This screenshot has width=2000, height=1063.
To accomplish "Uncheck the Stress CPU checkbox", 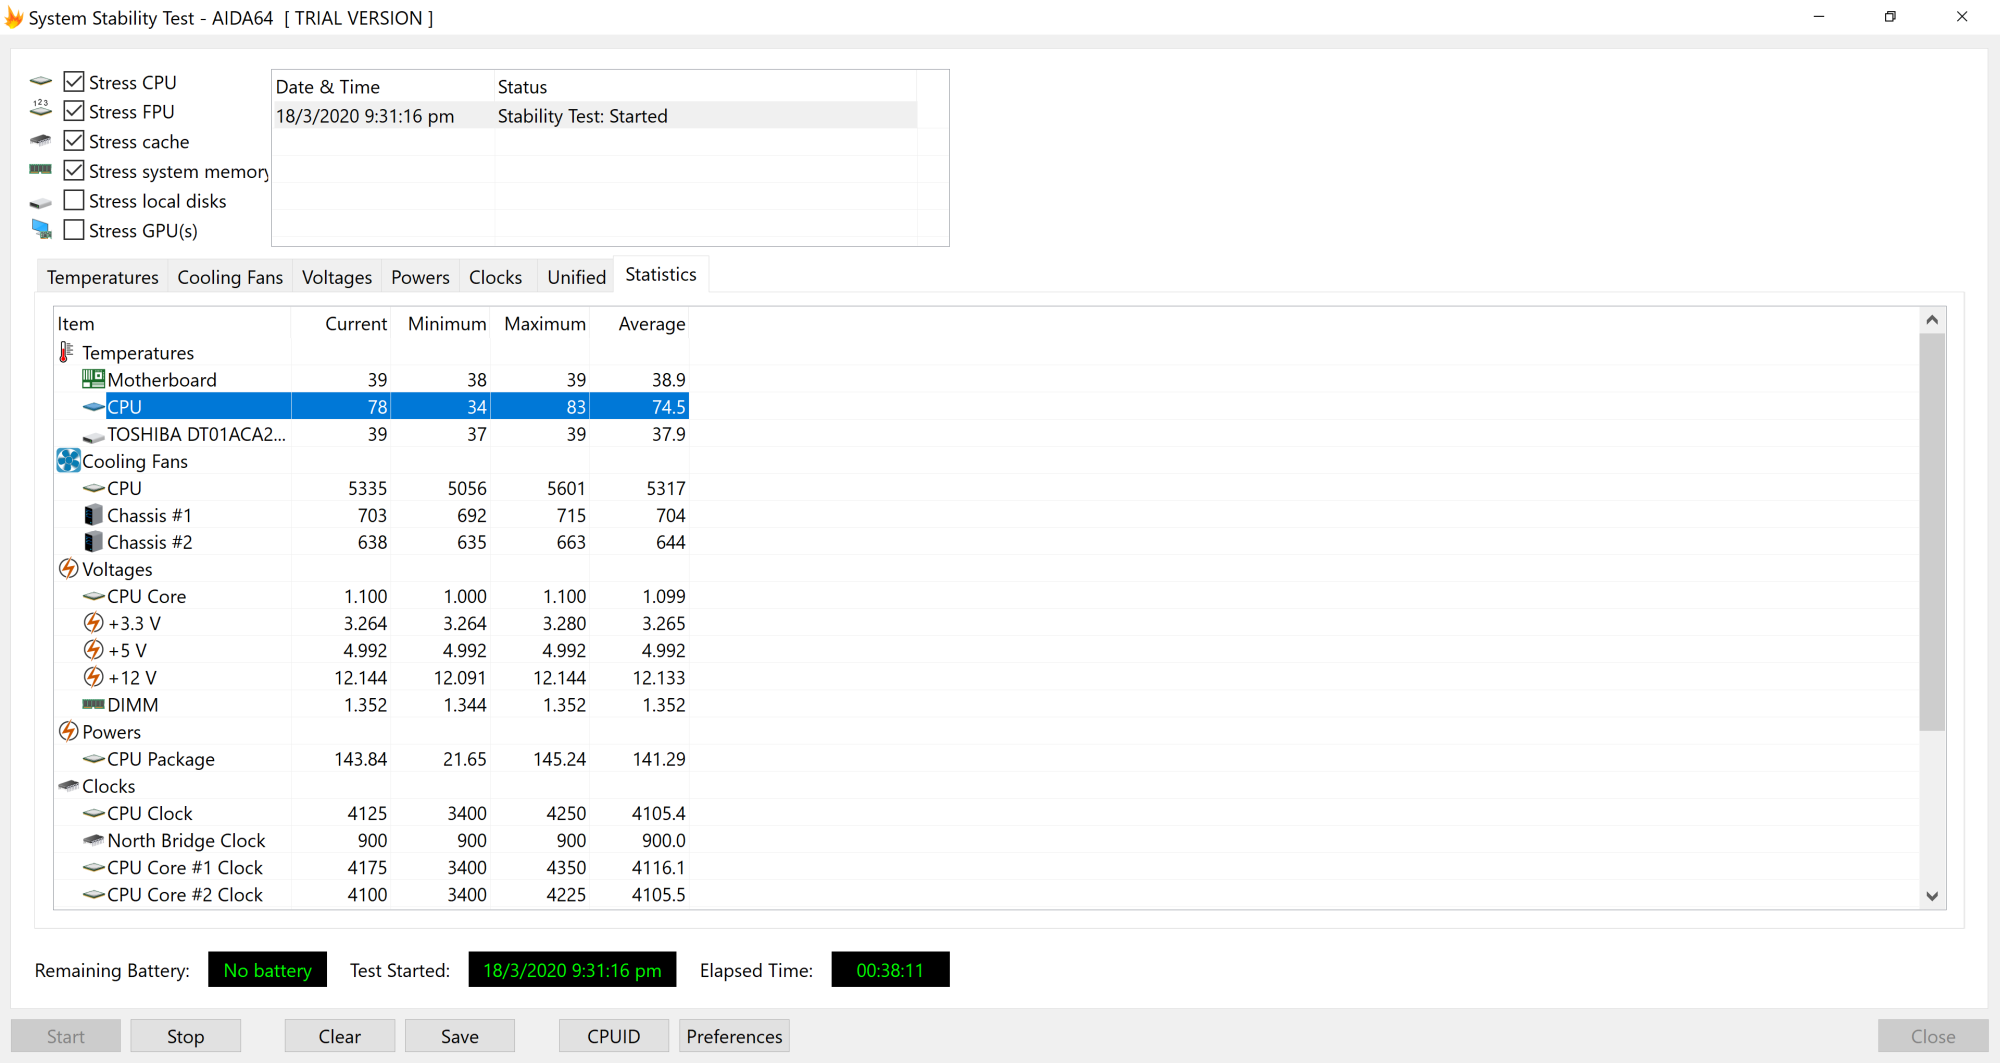I will [74, 82].
